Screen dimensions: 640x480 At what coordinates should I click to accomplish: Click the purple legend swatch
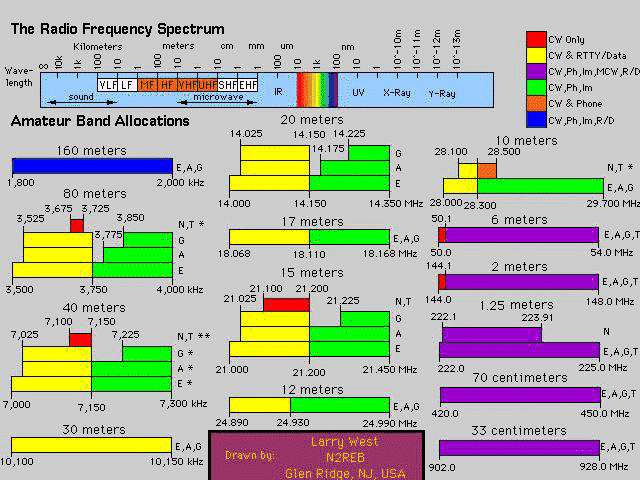pyautogui.click(x=536, y=71)
